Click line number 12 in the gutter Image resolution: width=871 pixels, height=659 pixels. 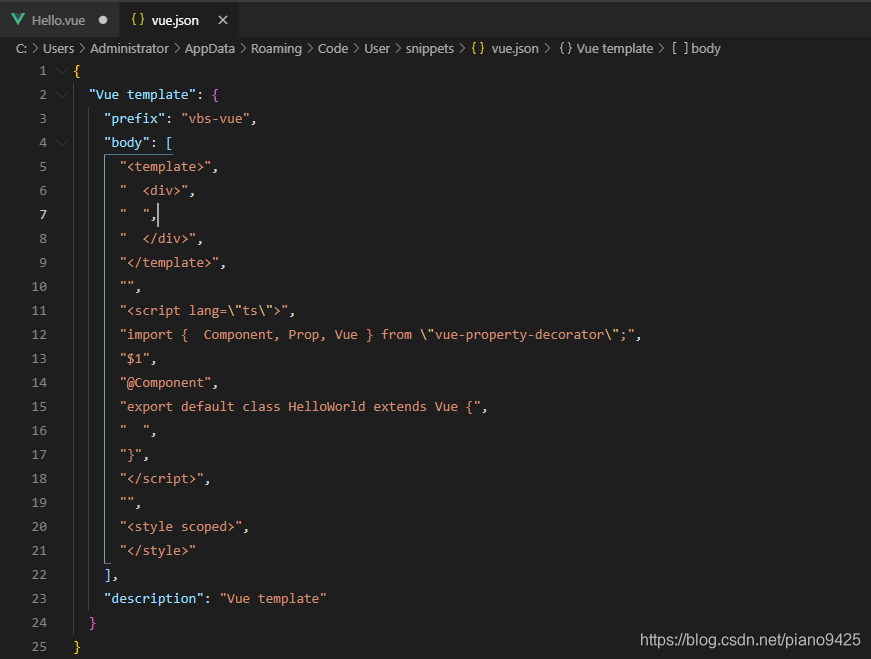pyautogui.click(x=39, y=334)
